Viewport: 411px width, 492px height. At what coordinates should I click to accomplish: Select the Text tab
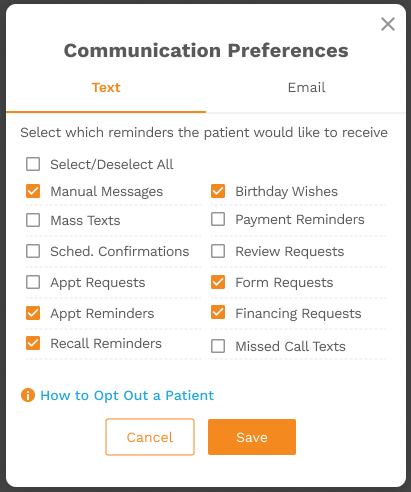coord(106,88)
